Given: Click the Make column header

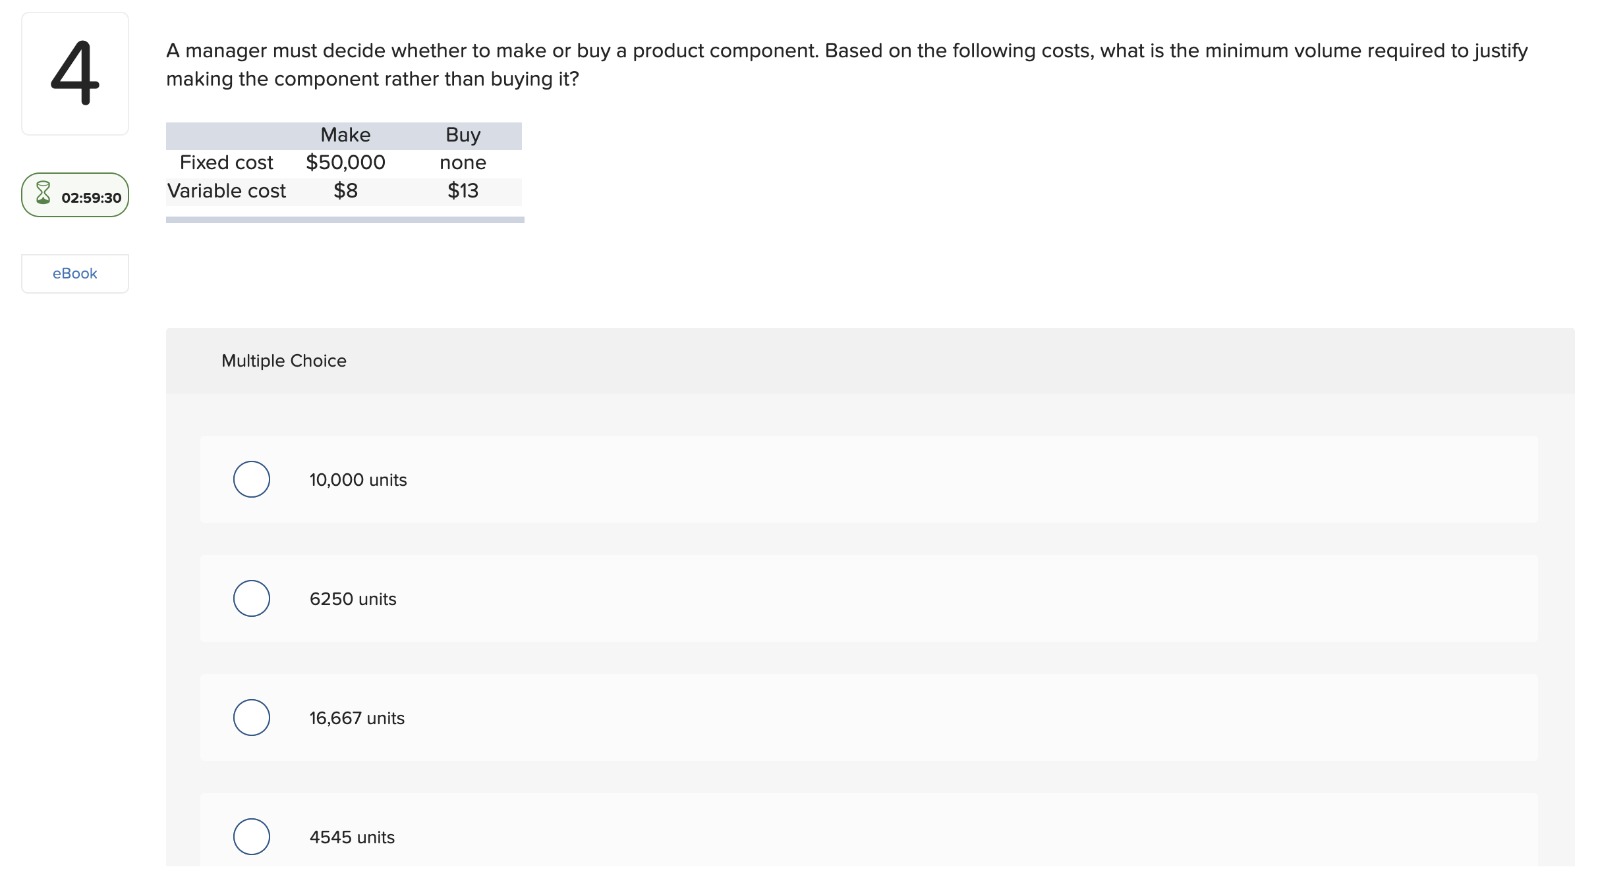Looking at the screenshot, I should point(345,135).
